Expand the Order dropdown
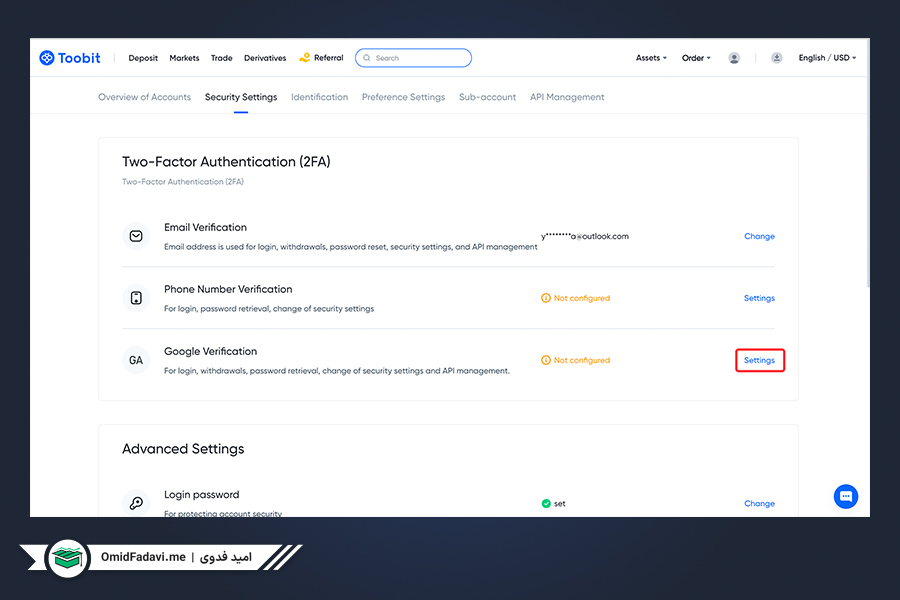The width and height of the screenshot is (900, 600). click(x=696, y=58)
